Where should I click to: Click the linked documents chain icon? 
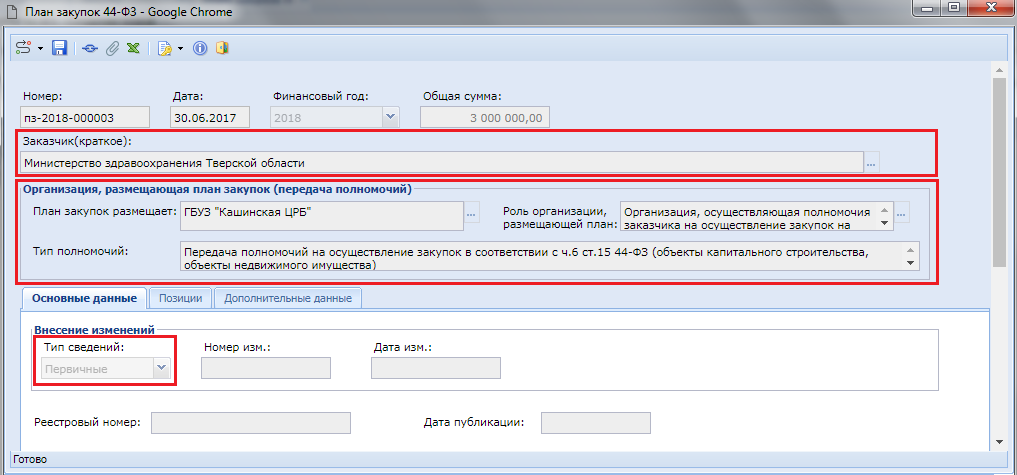pyautogui.click(x=91, y=48)
